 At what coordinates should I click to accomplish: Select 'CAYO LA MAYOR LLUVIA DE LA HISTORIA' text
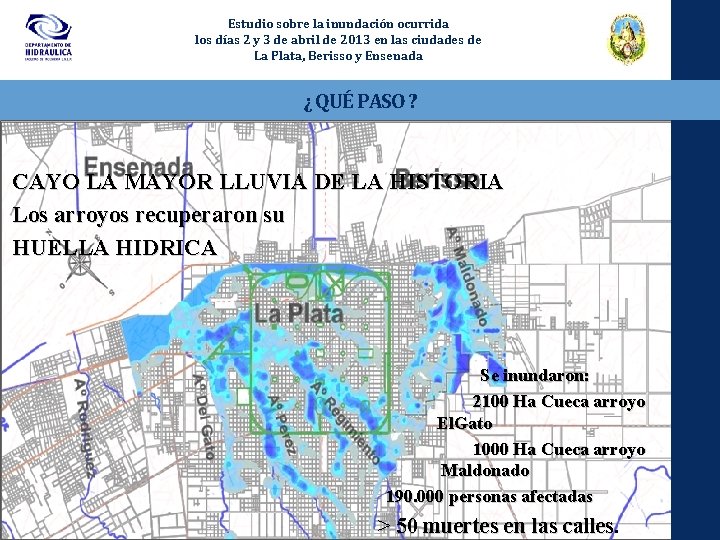click(257, 182)
